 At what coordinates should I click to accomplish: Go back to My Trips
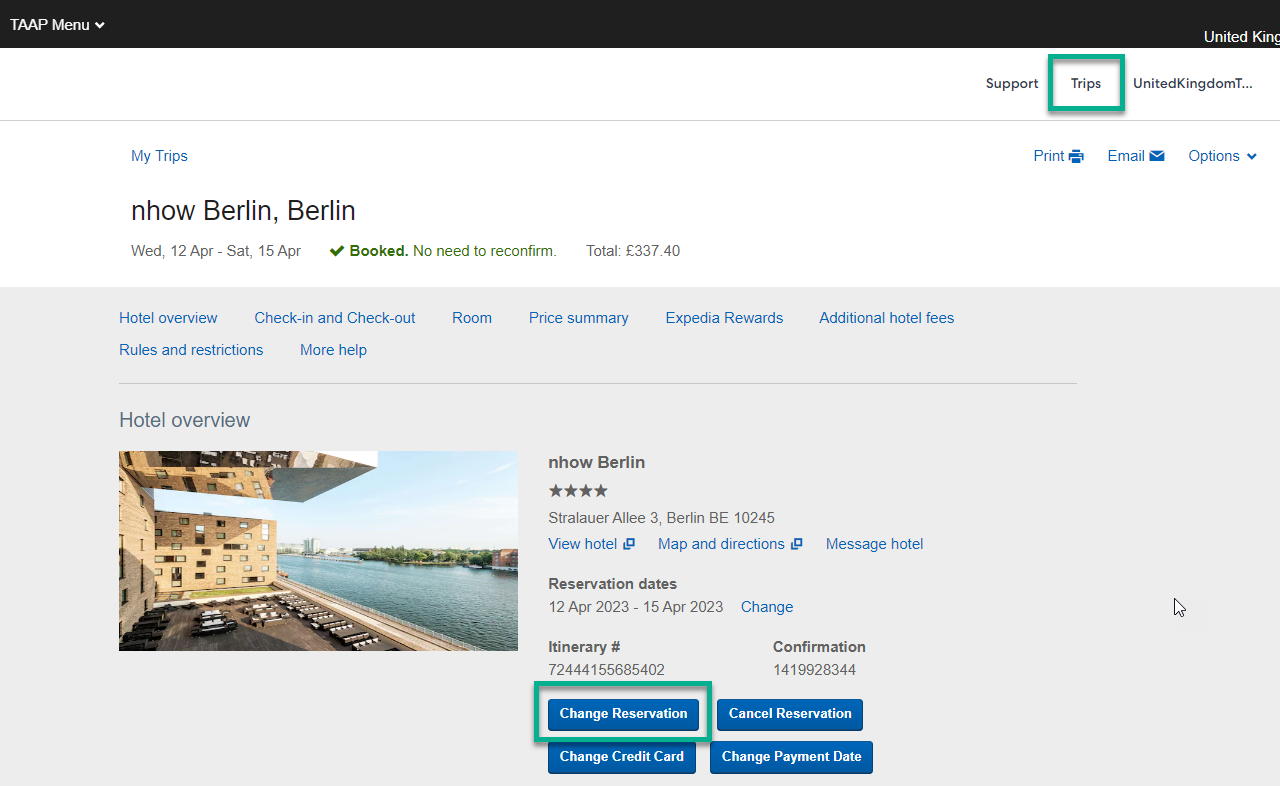(x=159, y=155)
